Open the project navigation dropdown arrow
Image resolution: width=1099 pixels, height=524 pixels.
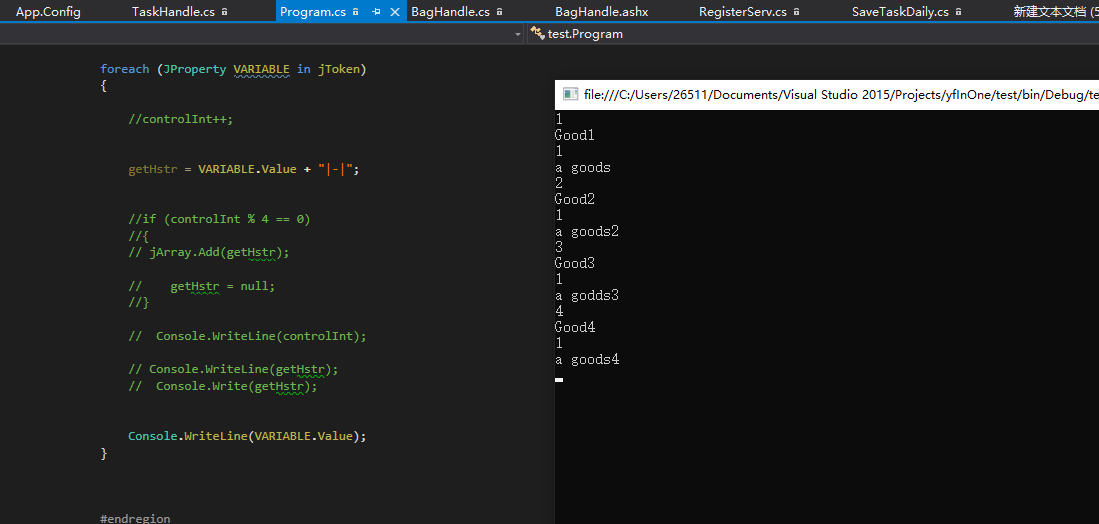[x=518, y=34]
